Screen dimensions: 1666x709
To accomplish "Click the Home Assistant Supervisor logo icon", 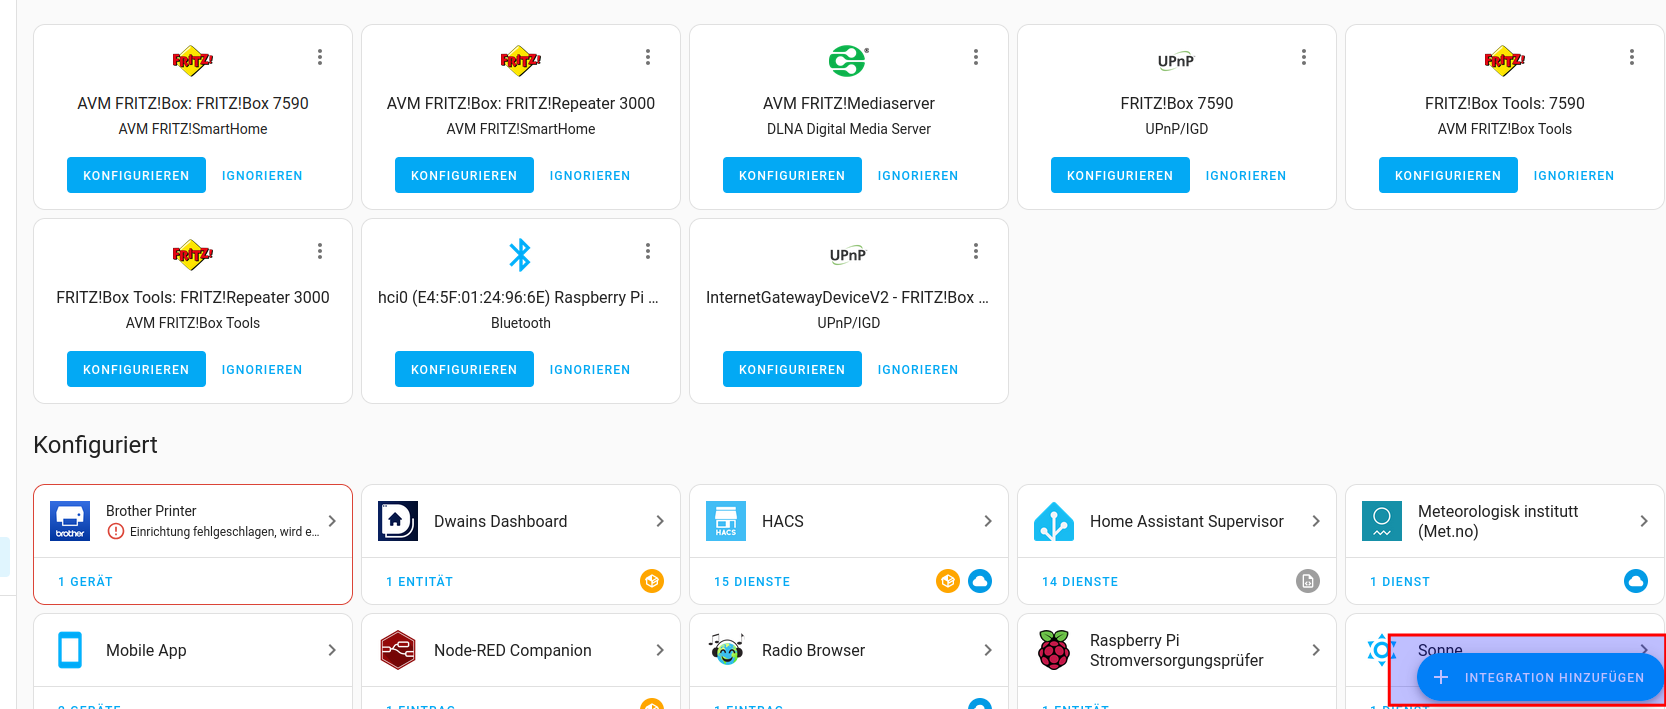I will 1054,521.
